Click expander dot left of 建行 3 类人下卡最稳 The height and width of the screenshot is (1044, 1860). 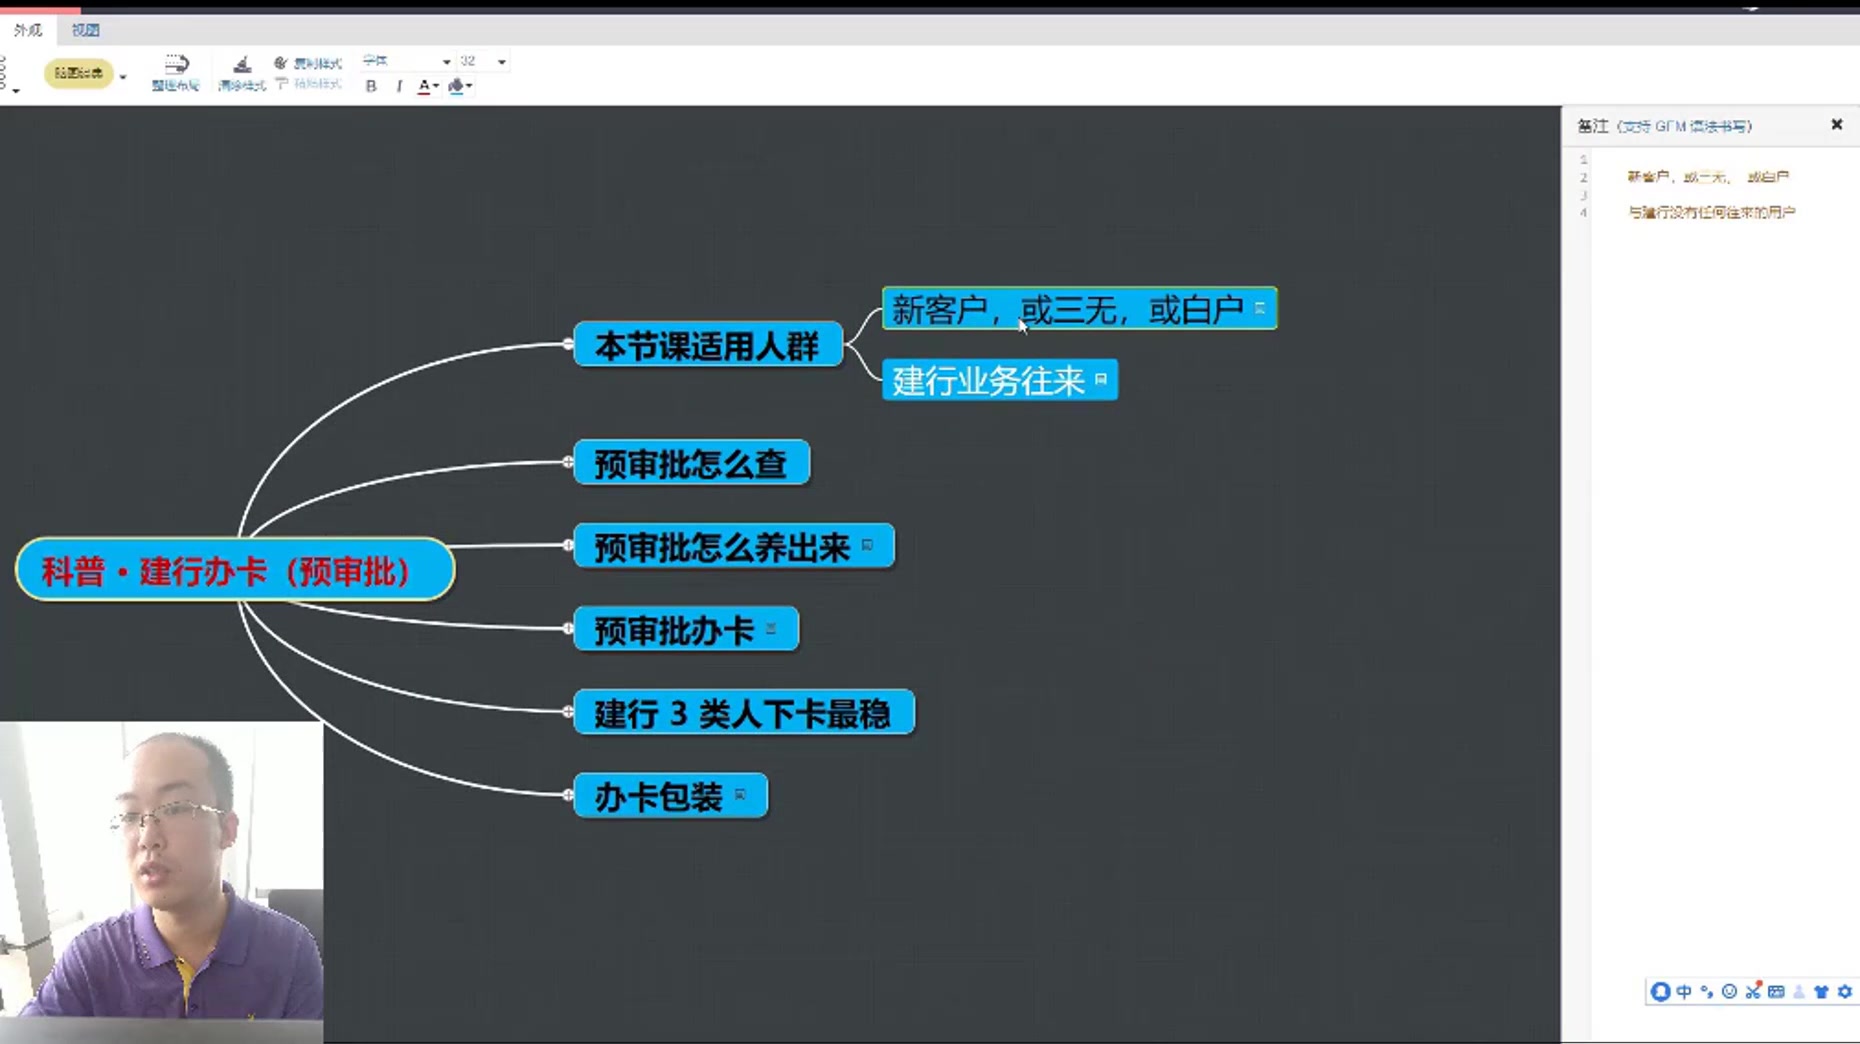click(568, 712)
